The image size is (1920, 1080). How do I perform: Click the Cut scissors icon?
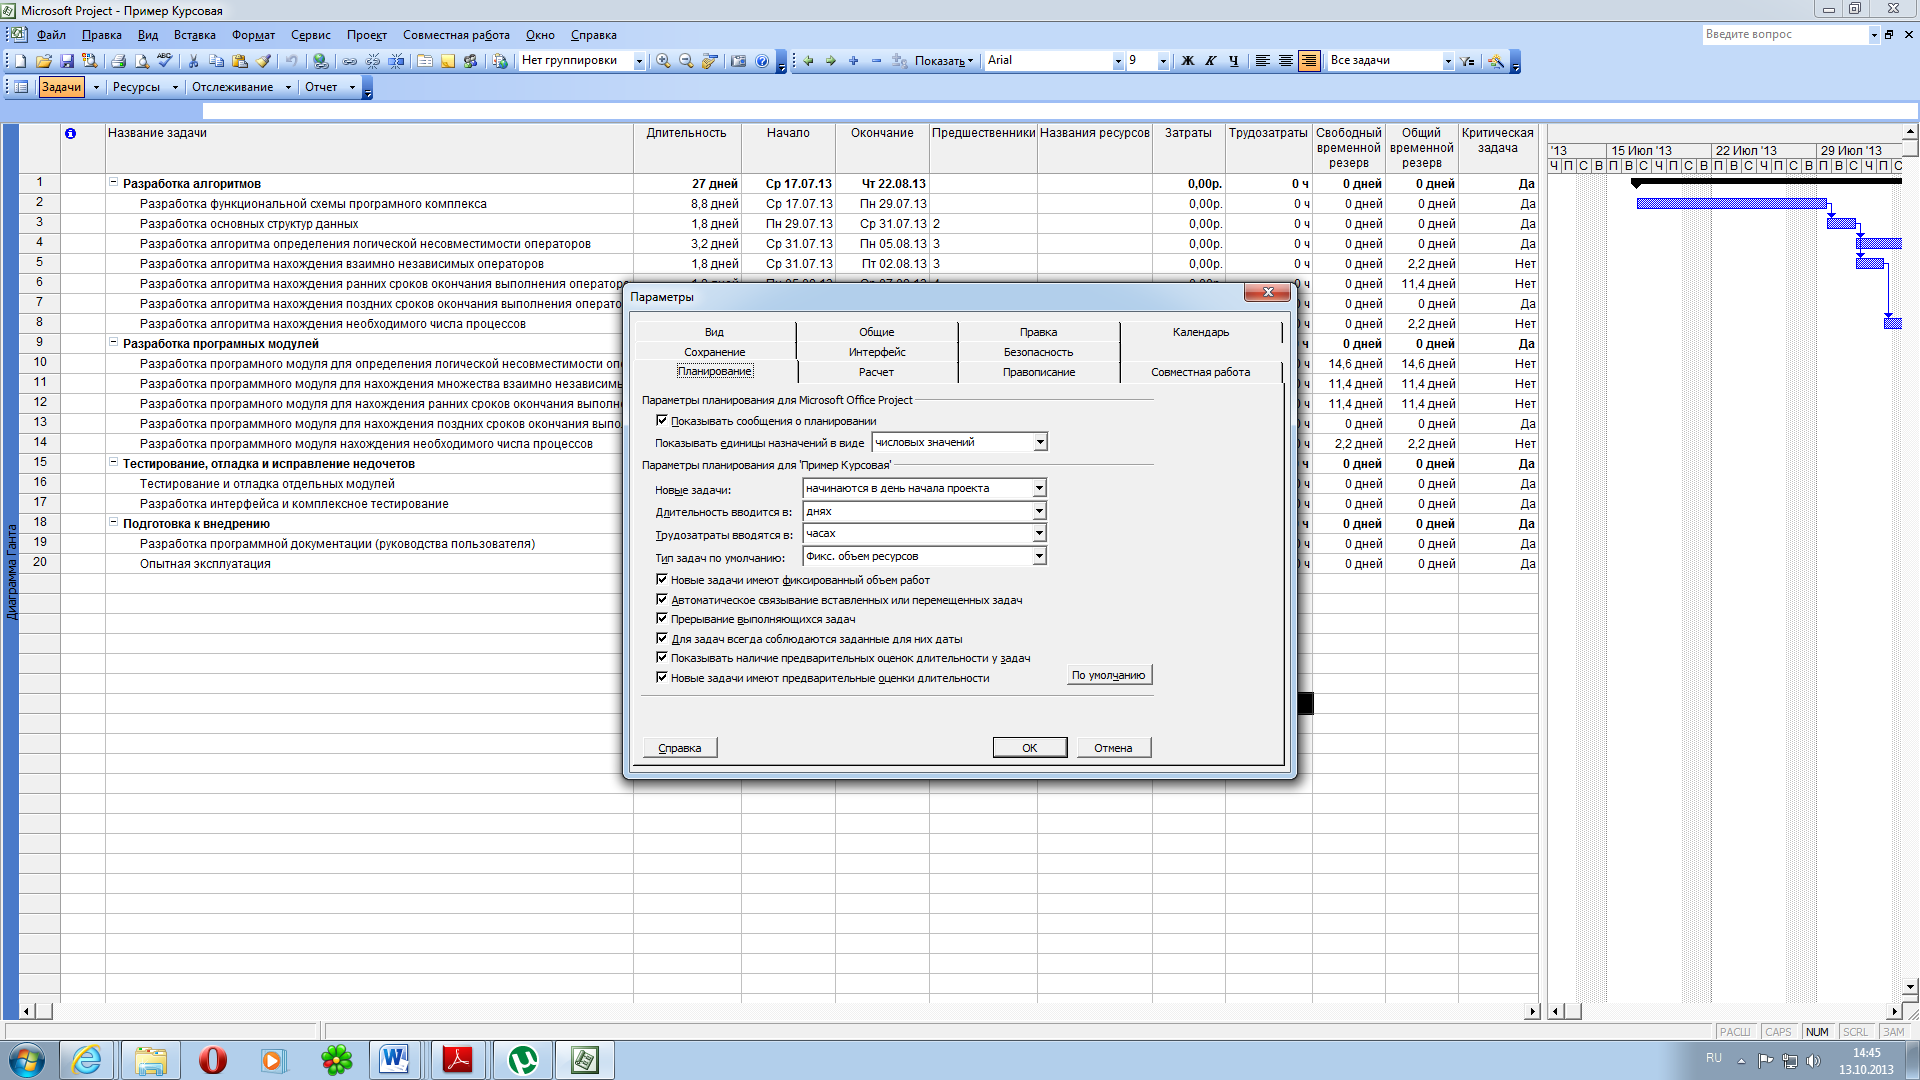coord(194,61)
